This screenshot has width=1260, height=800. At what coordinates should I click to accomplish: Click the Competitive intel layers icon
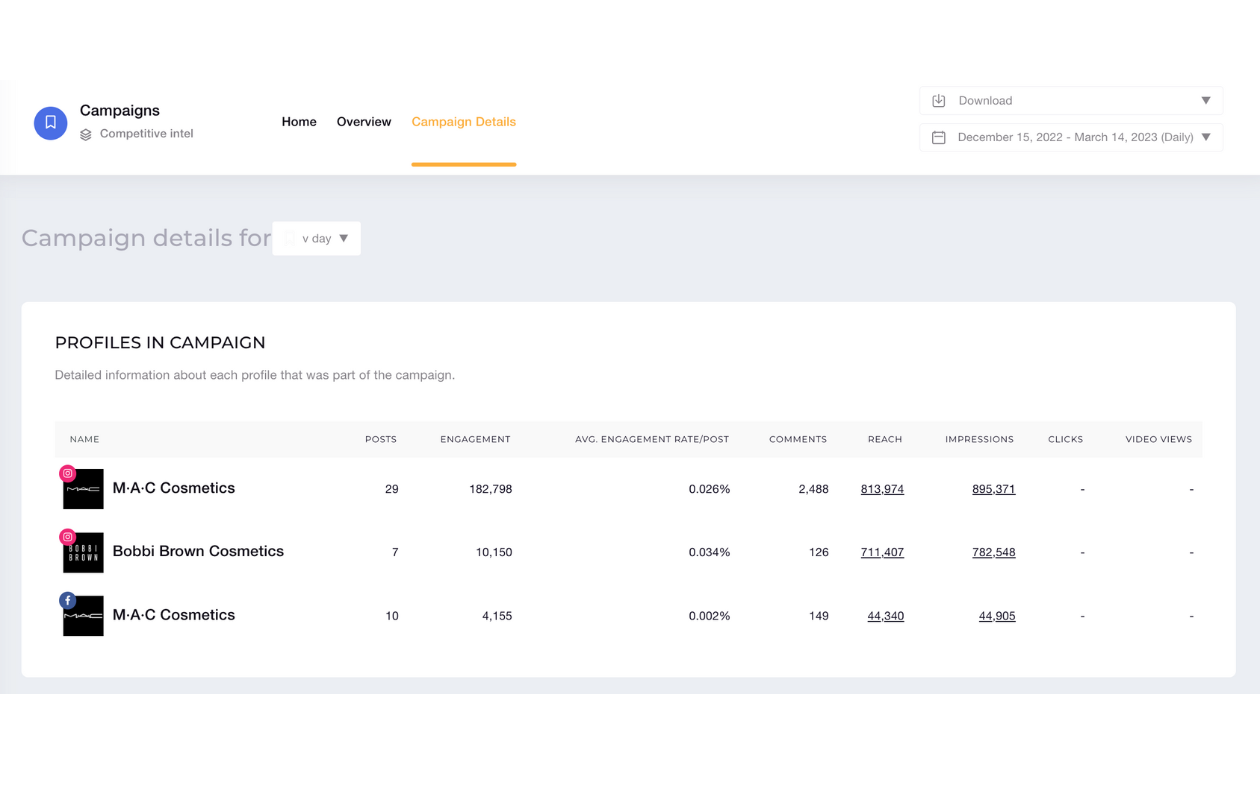tap(86, 134)
